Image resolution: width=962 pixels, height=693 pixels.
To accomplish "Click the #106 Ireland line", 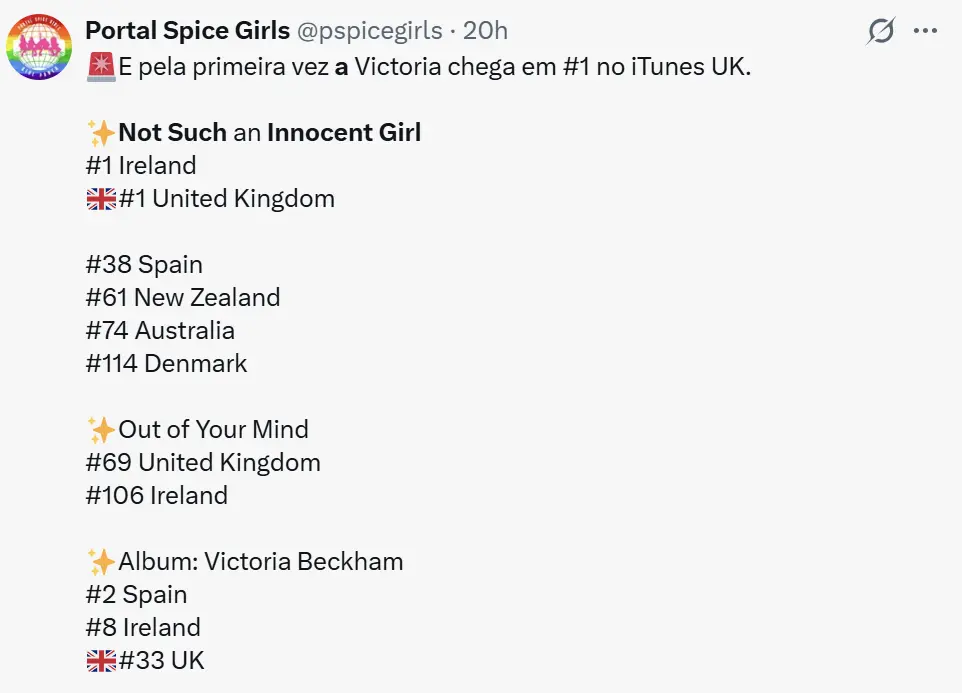I will (156, 496).
